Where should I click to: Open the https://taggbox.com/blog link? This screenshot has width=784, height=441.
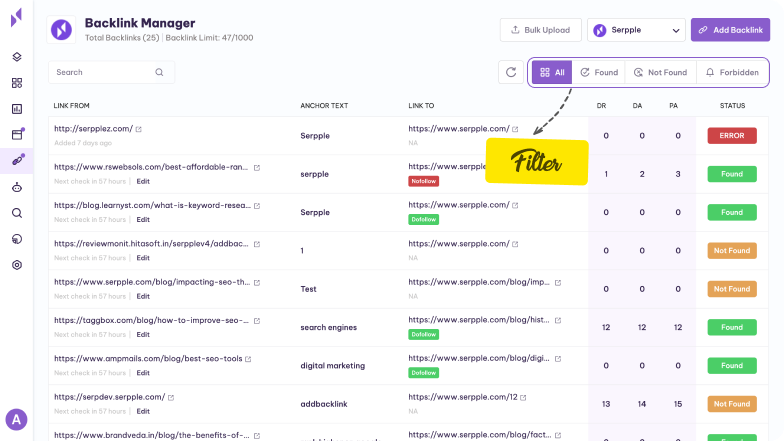(x=152, y=320)
